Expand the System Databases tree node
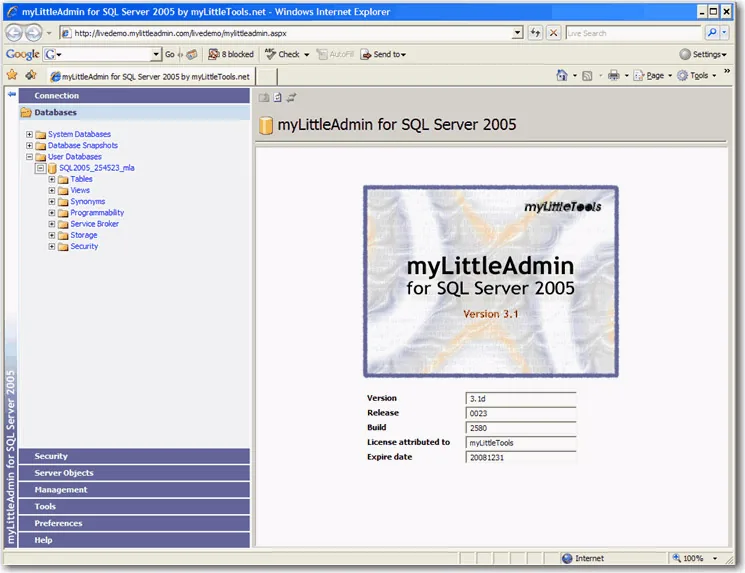 coord(29,134)
